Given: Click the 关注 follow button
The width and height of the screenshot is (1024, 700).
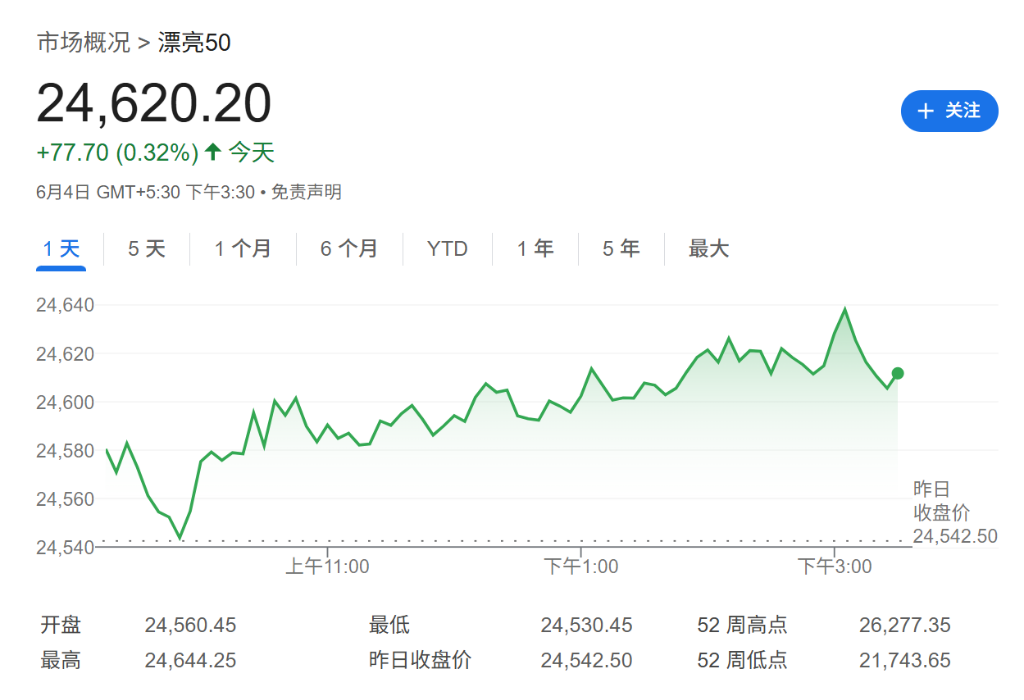Looking at the screenshot, I should pyautogui.click(x=949, y=111).
